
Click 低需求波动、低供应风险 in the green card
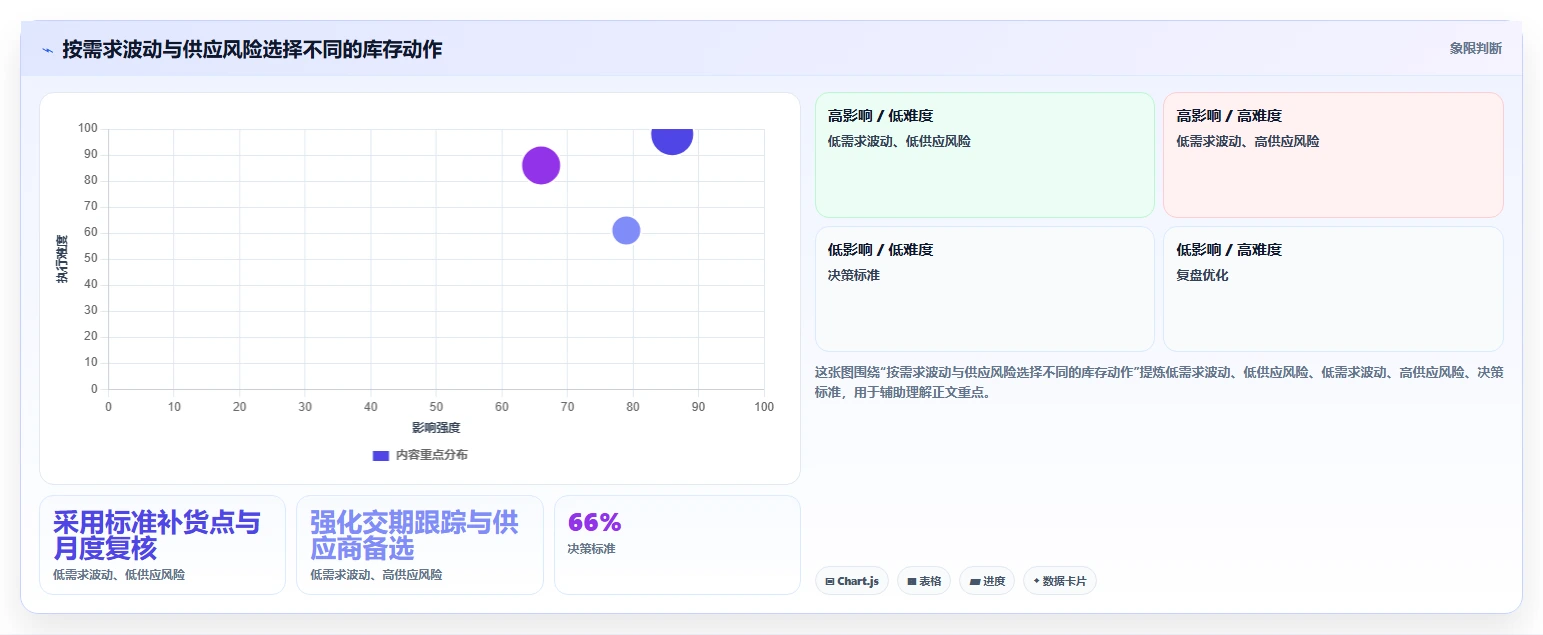(899, 142)
